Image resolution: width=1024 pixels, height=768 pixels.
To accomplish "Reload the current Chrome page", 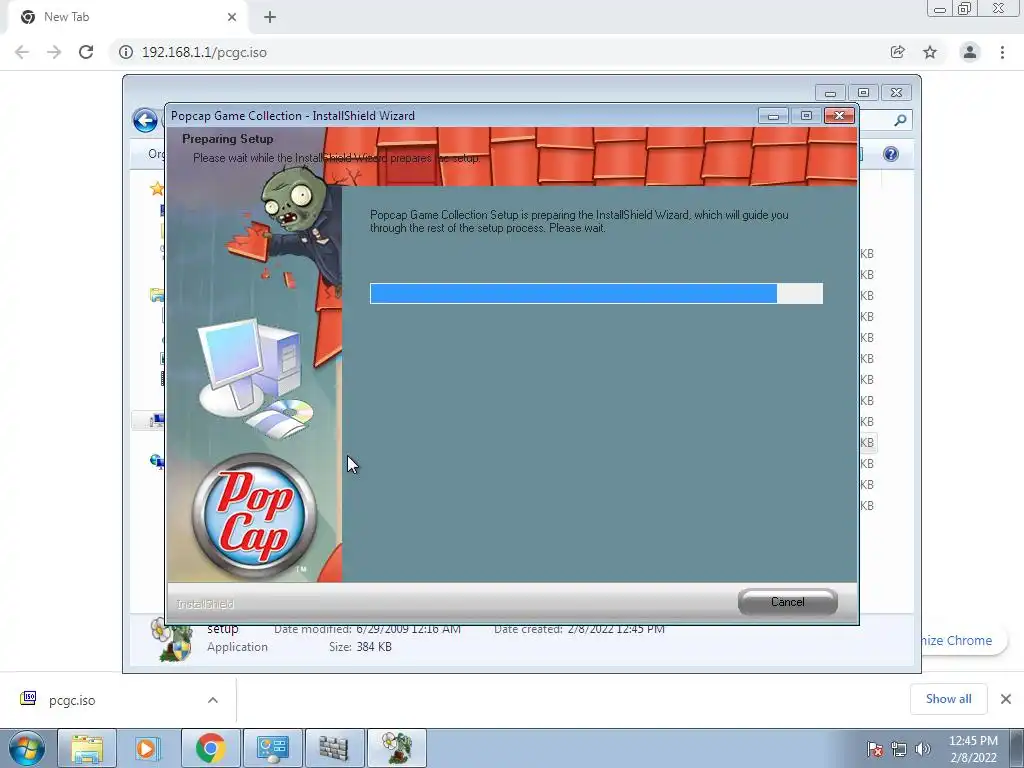I will click(x=86, y=52).
